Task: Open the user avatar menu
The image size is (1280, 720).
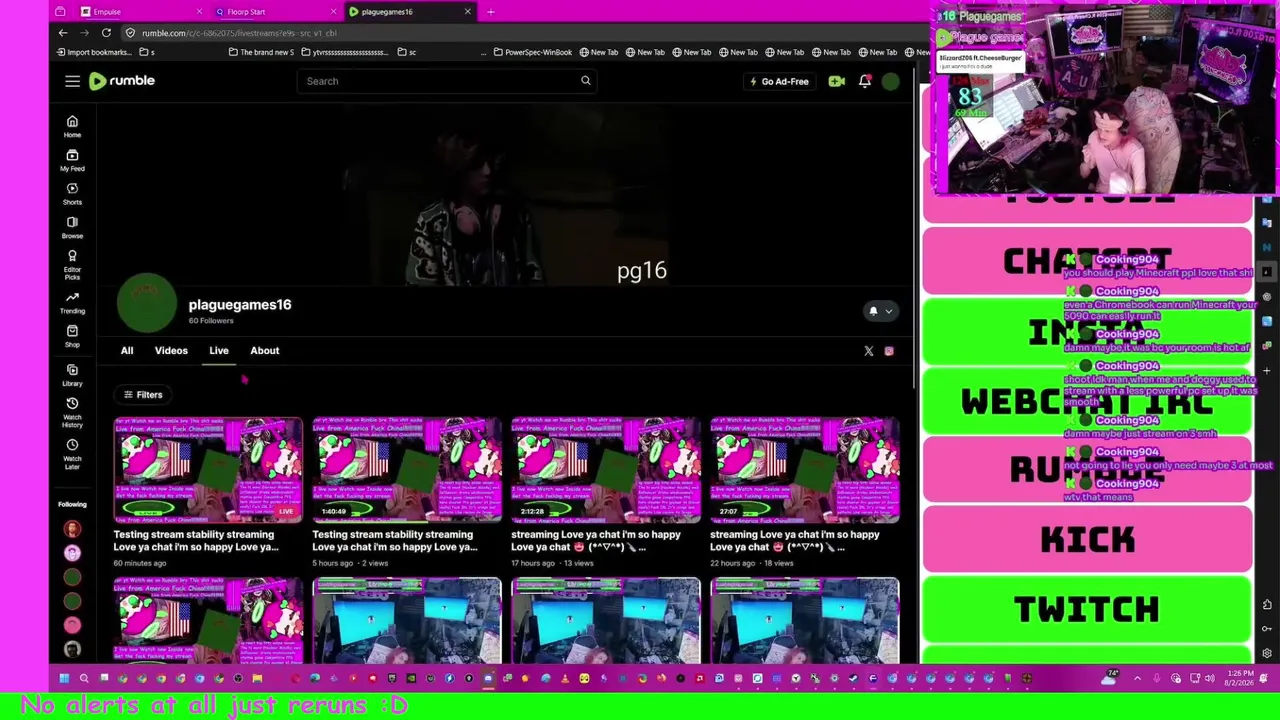Action: click(x=891, y=81)
